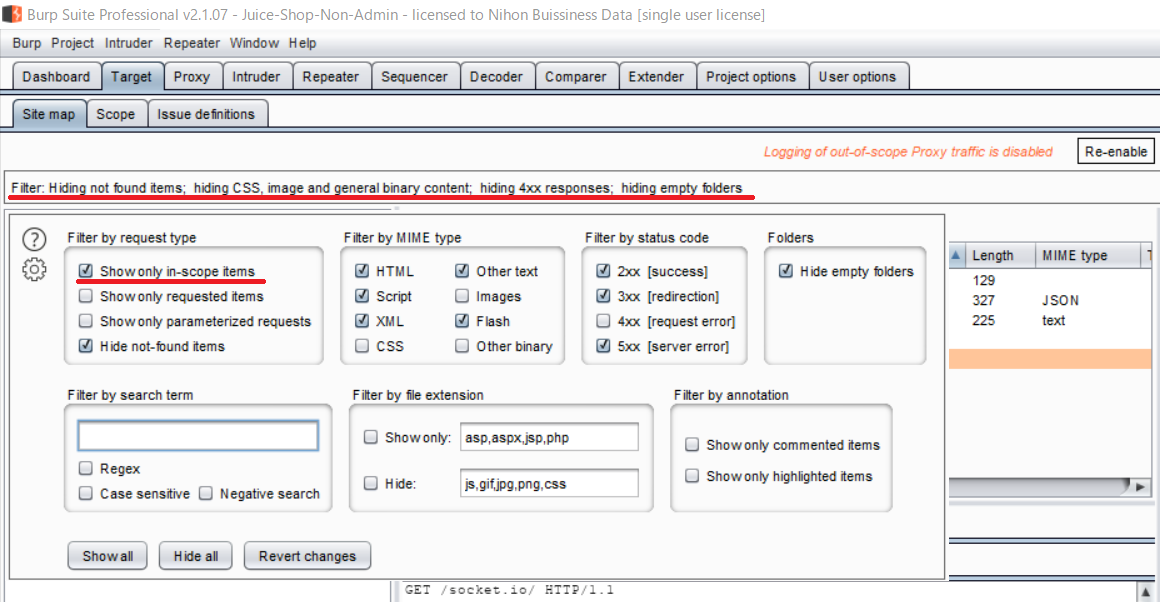Toggle 2xx [success] status checkbox
The width and height of the screenshot is (1160, 602).
tap(603, 271)
